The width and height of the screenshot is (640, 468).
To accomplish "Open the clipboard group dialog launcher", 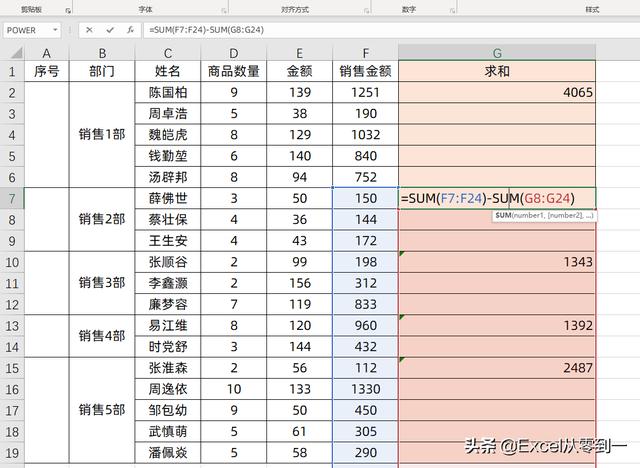I will (x=68, y=9).
